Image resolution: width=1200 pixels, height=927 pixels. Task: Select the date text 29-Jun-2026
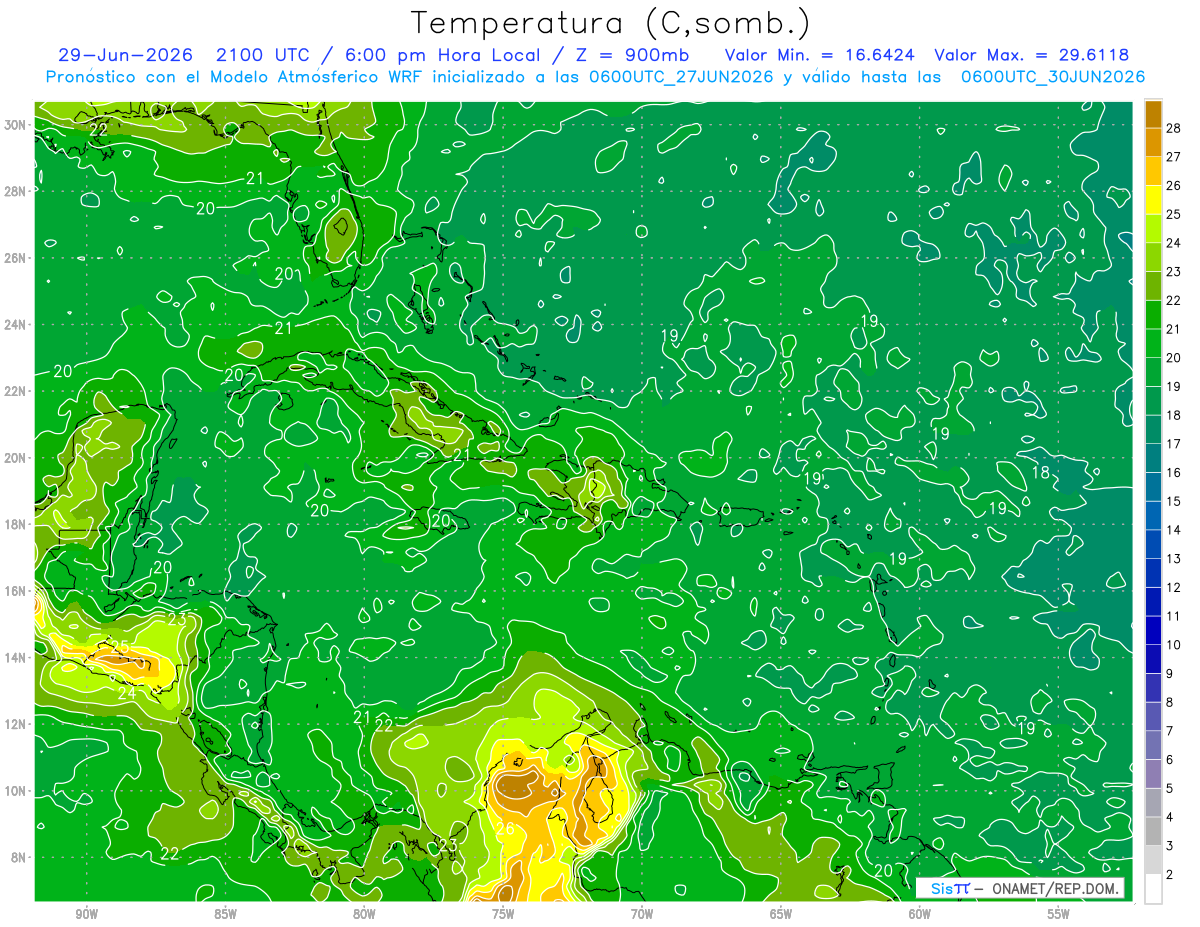pos(125,55)
